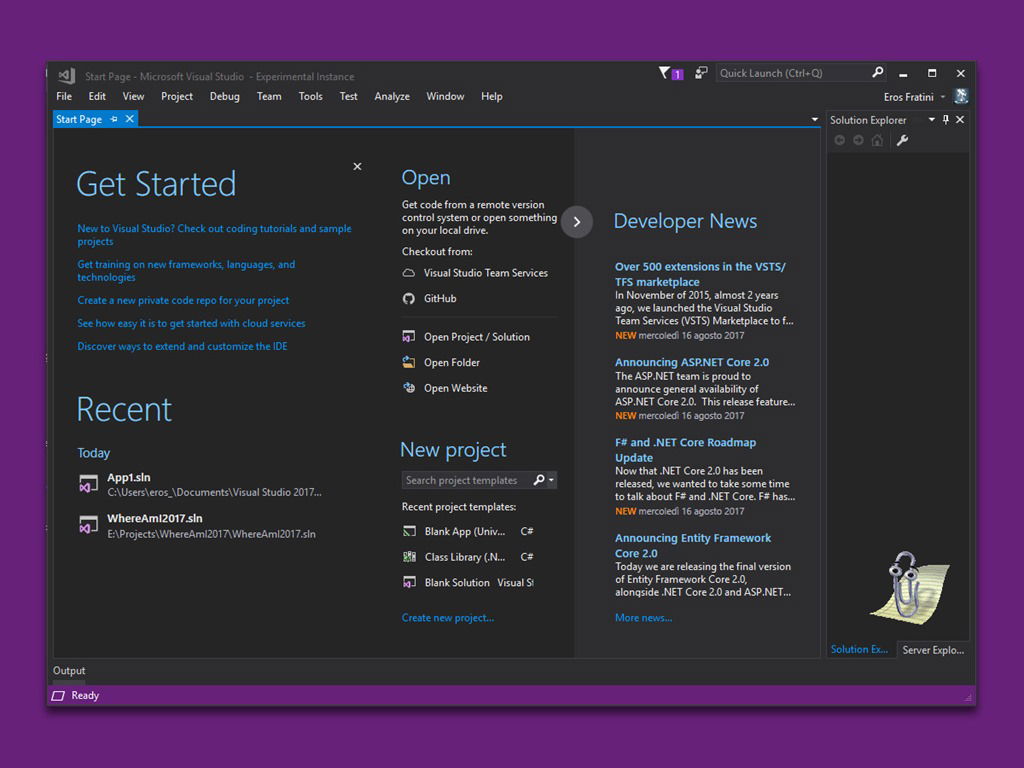Click the Clippy assistant paperclip
This screenshot has height=768, width=1024.
coord(906,584)
